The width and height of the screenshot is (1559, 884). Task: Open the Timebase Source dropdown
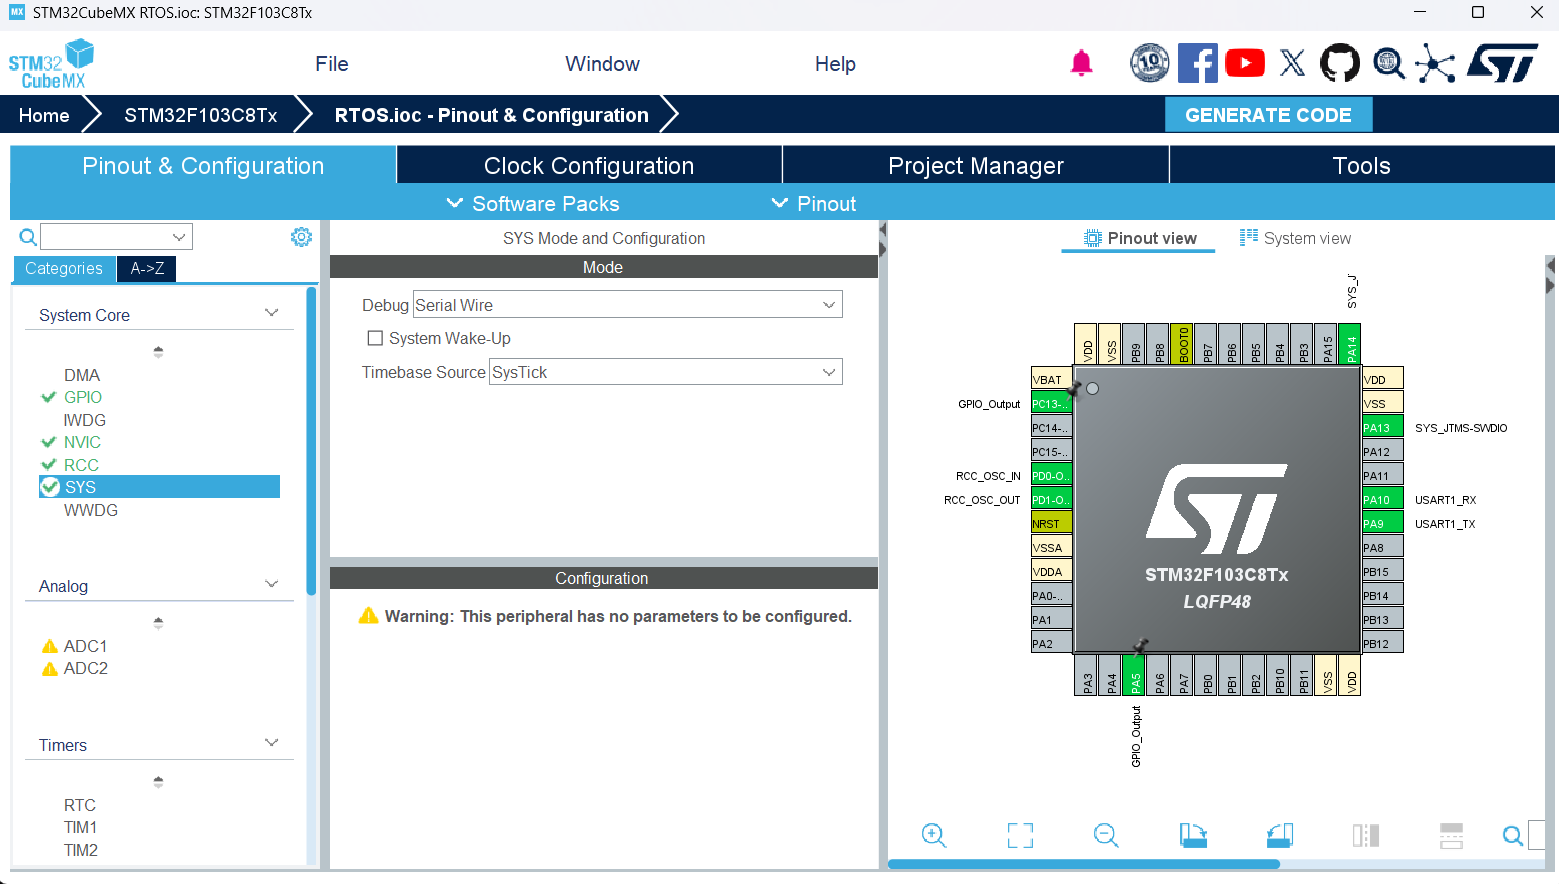pos(666,372)
